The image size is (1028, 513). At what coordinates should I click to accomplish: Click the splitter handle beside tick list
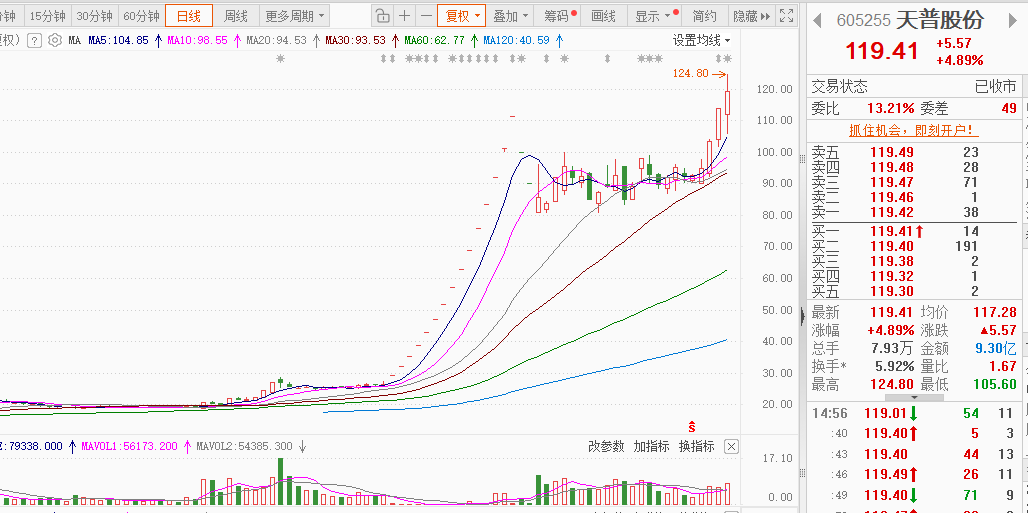click(802, 473)
